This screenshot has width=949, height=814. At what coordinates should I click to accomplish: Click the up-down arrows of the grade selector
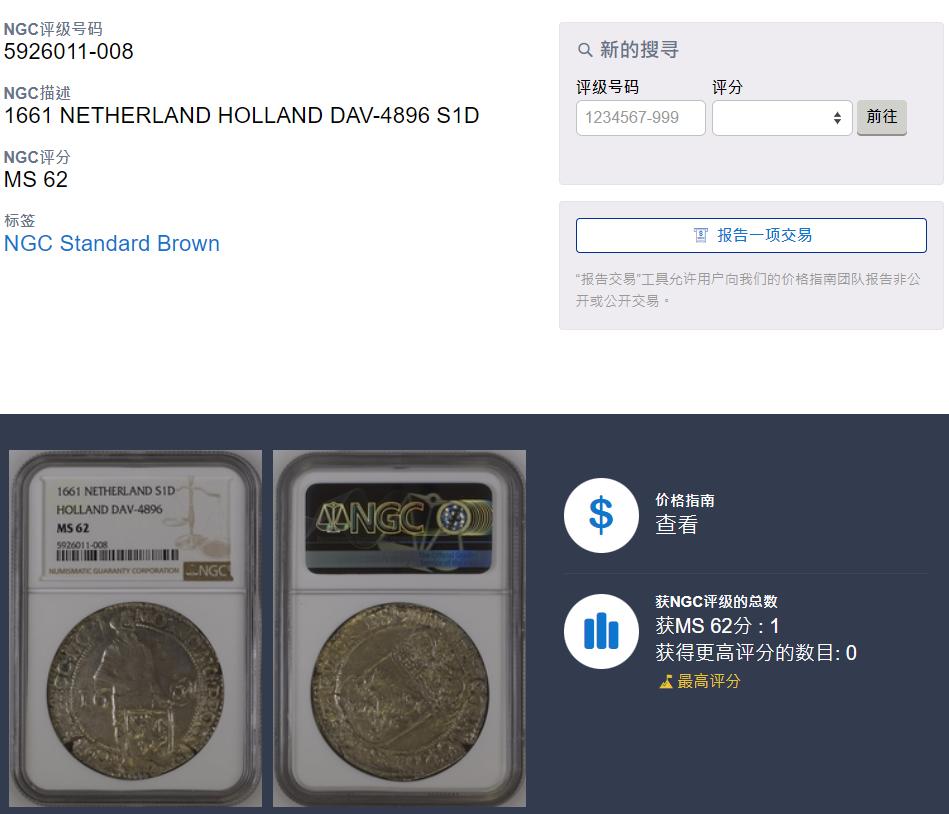click(837, 118)
